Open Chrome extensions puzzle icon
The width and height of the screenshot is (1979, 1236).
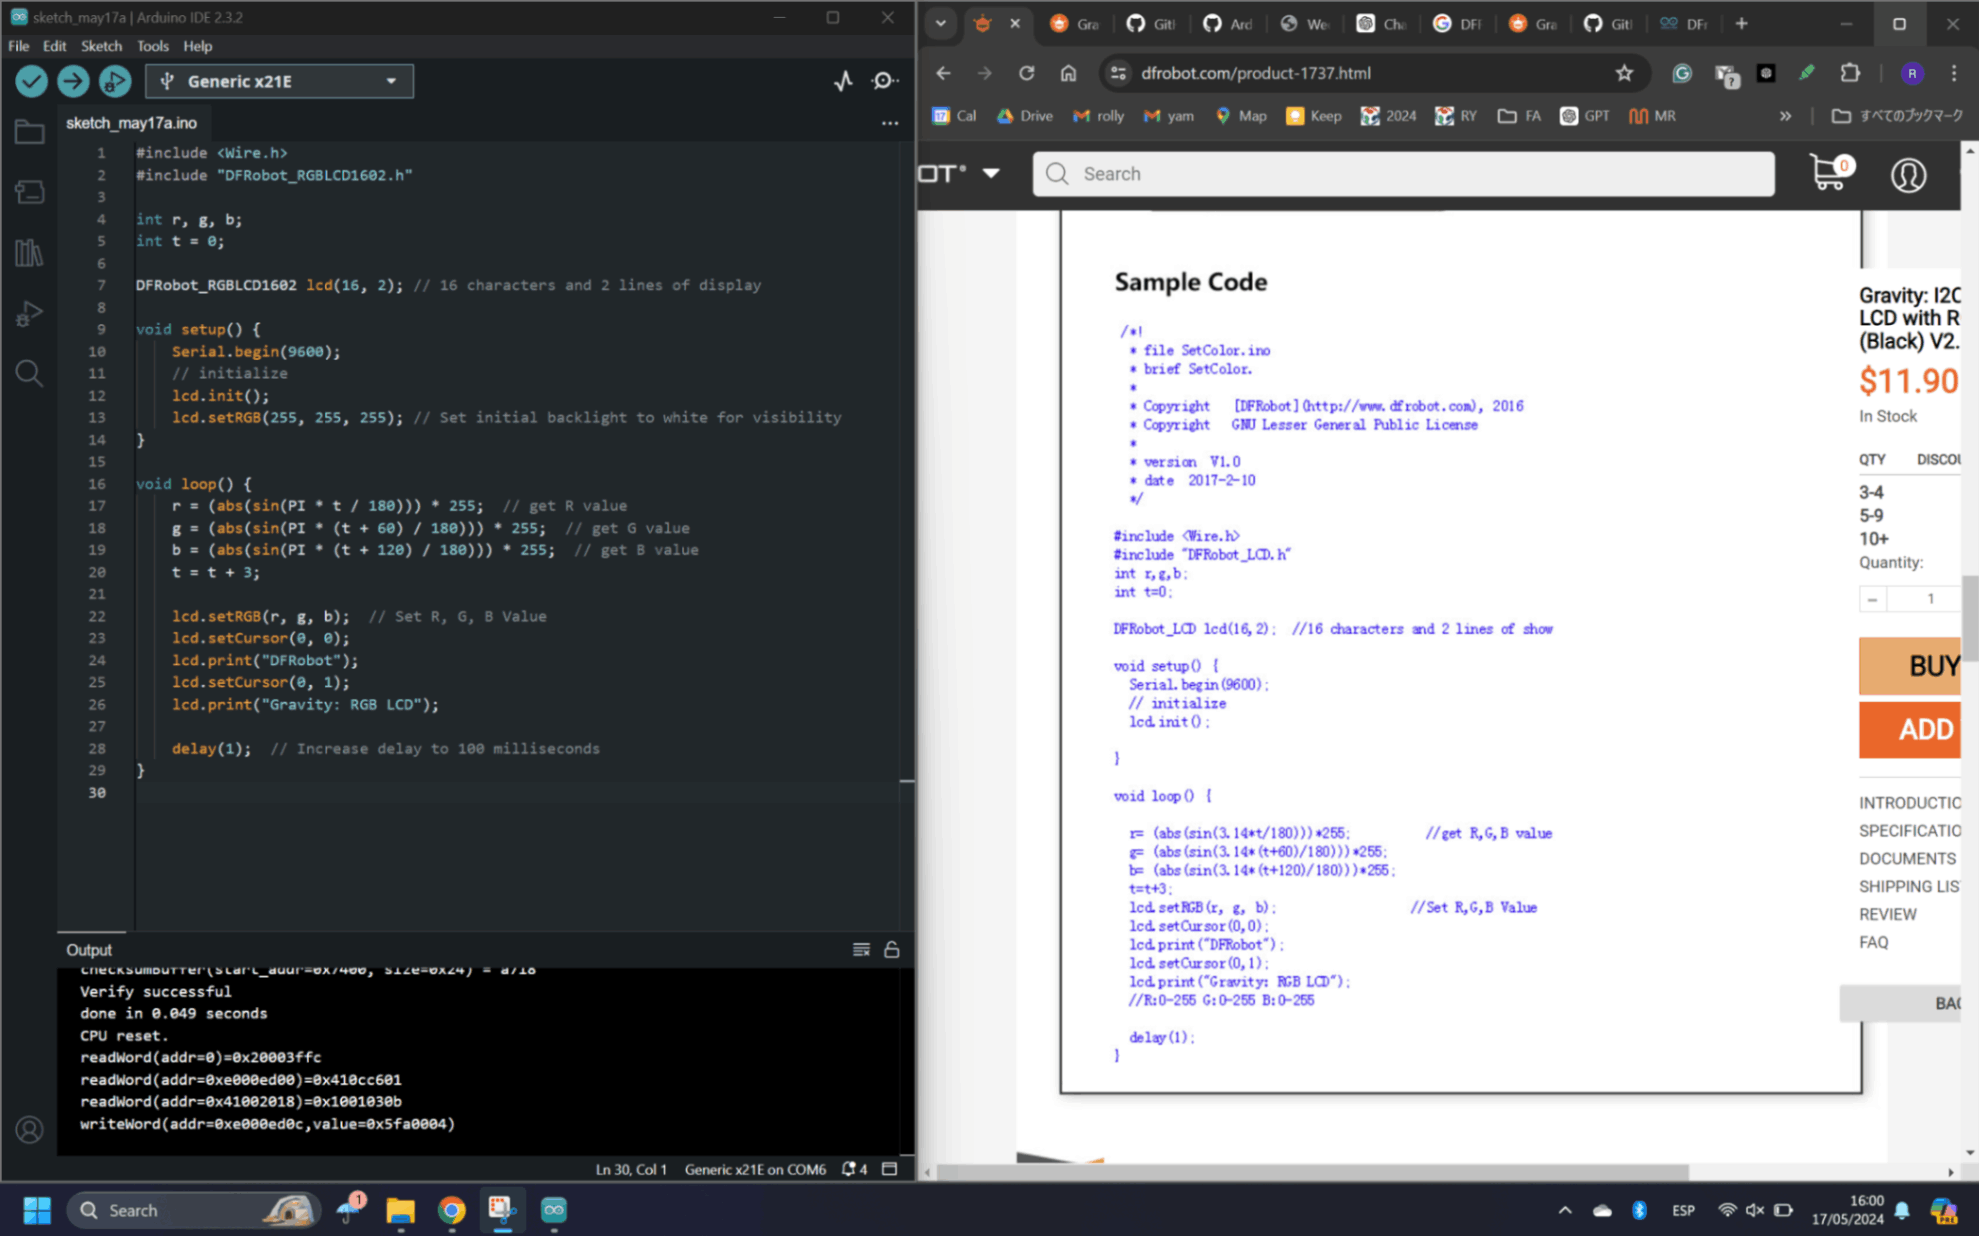(1850, 73)
